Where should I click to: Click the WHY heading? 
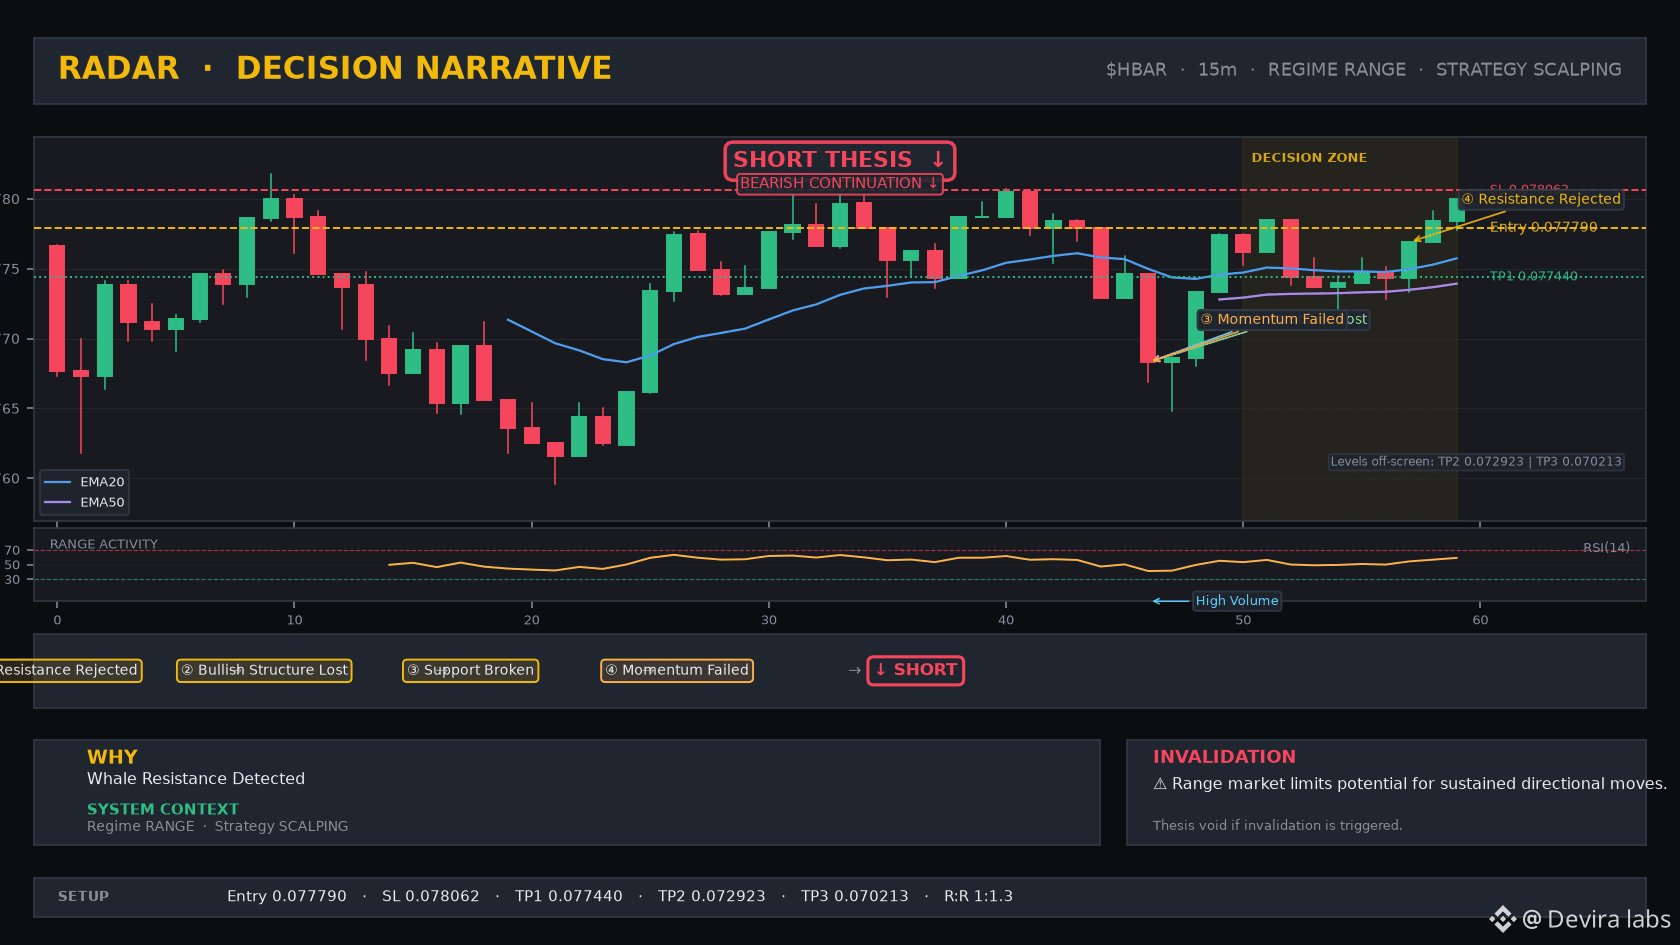(x=112, y=757)
